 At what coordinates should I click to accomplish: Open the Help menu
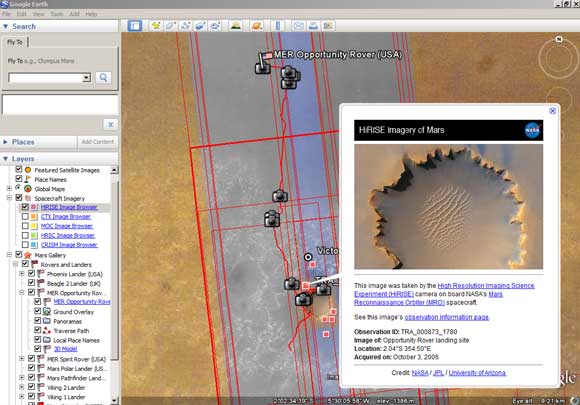click(91, 14)
